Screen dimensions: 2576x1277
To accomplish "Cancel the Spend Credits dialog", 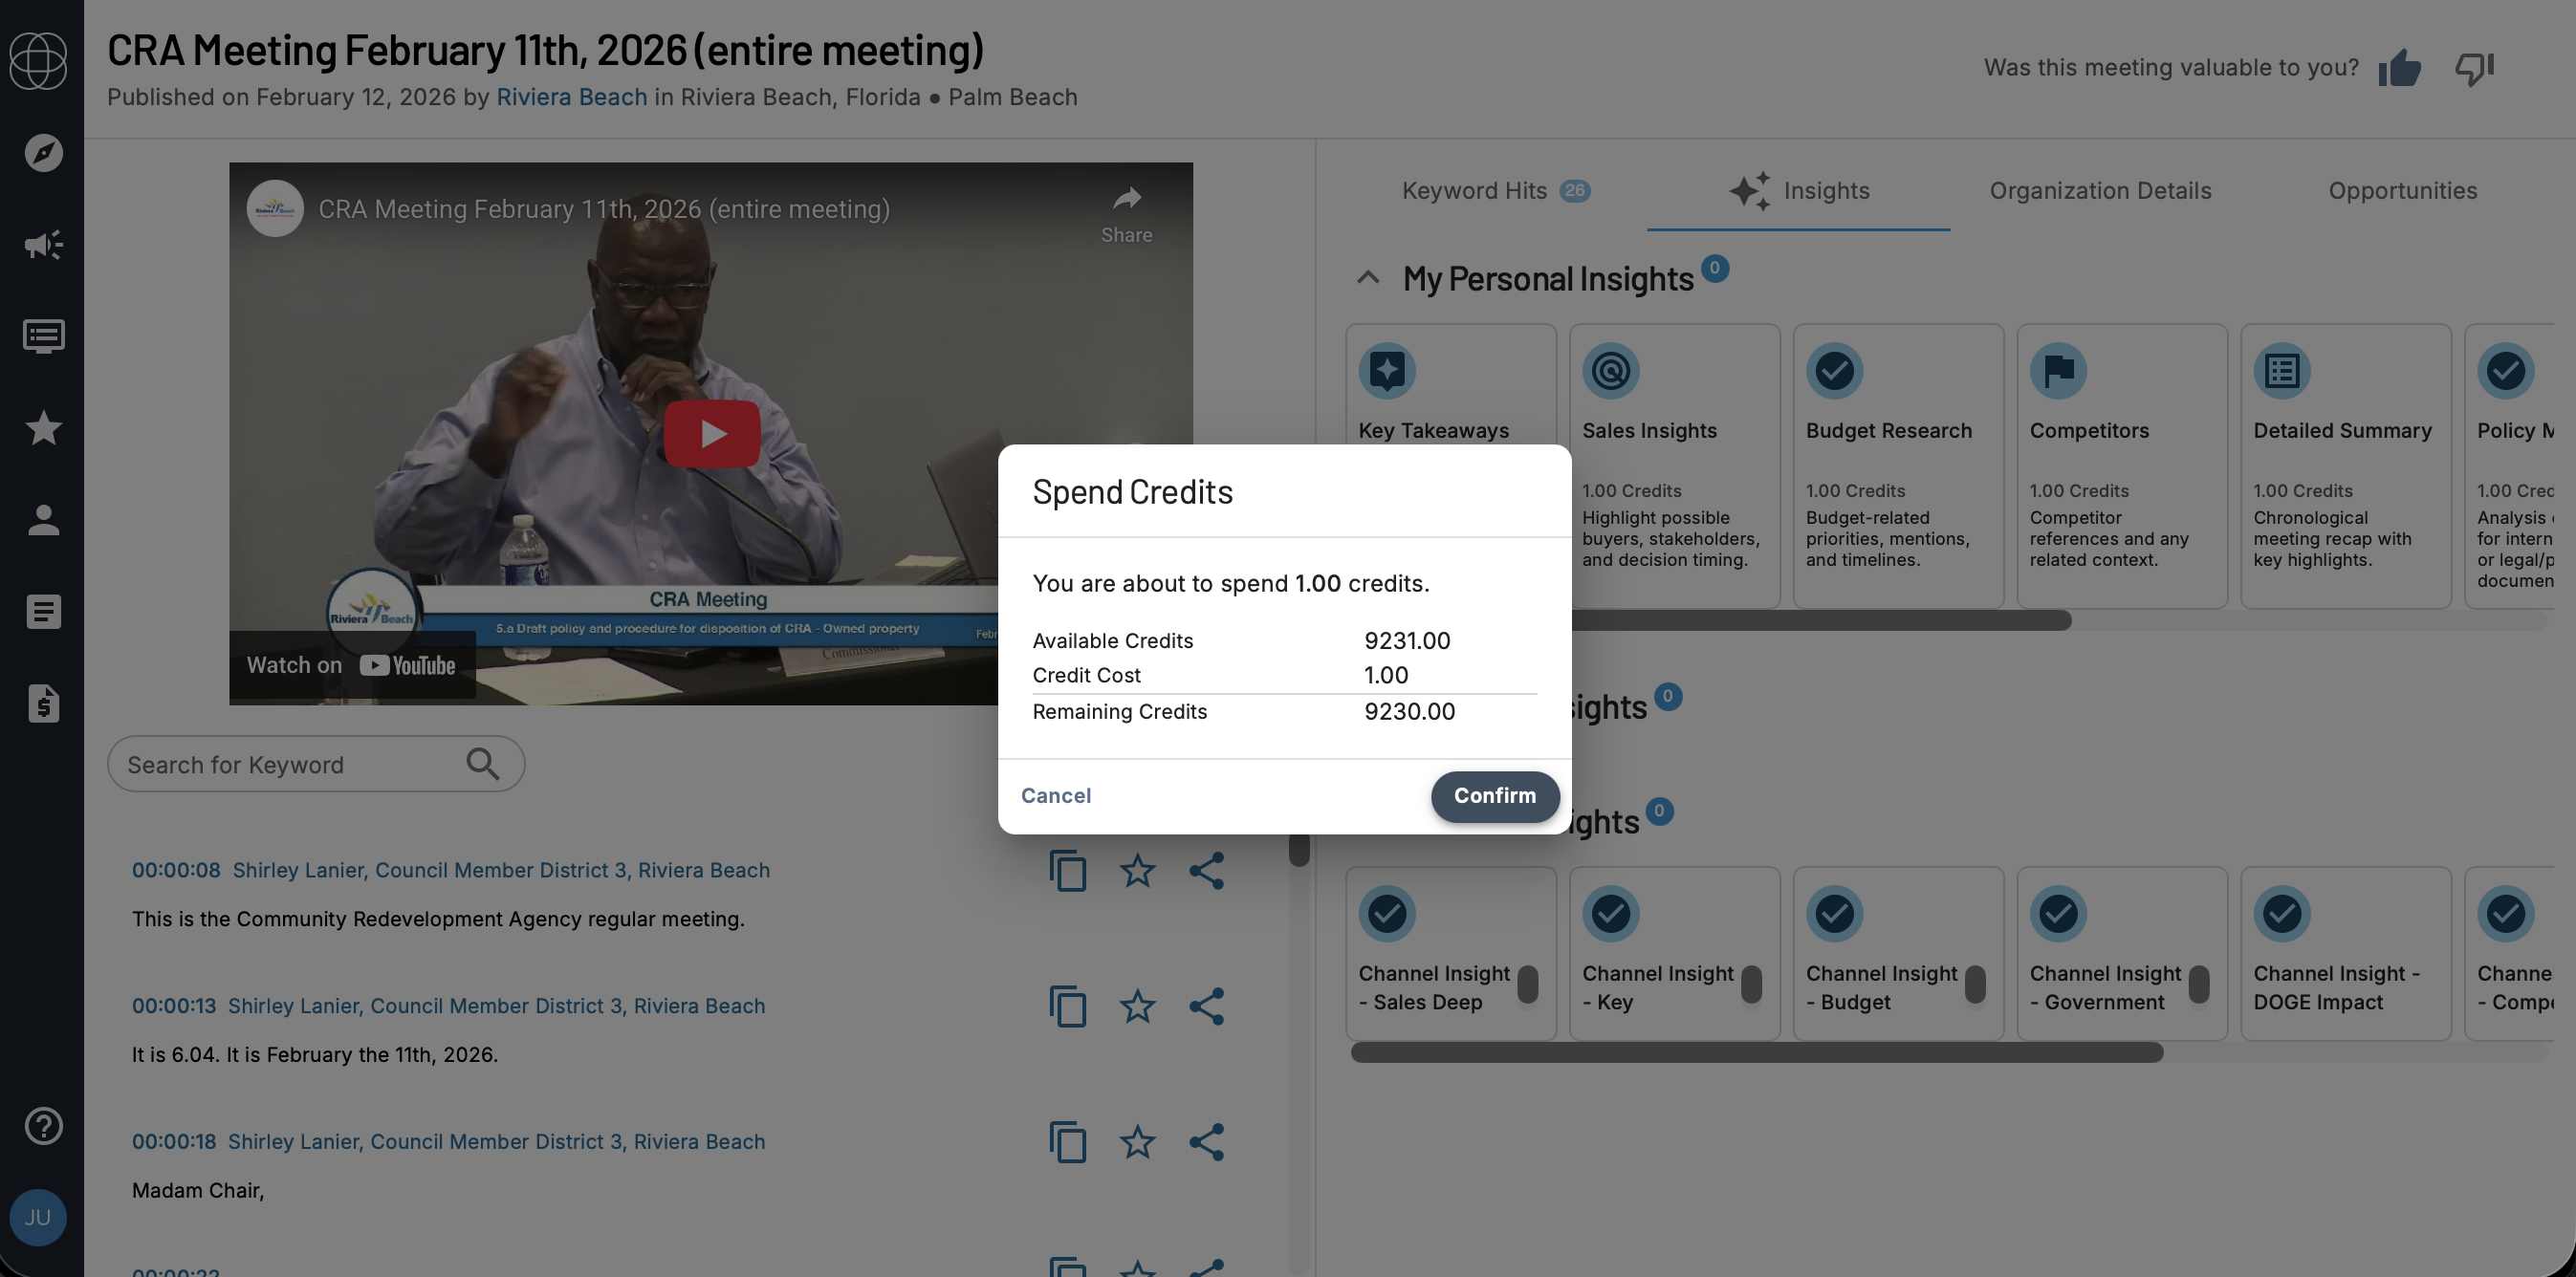I will 1055,796.
